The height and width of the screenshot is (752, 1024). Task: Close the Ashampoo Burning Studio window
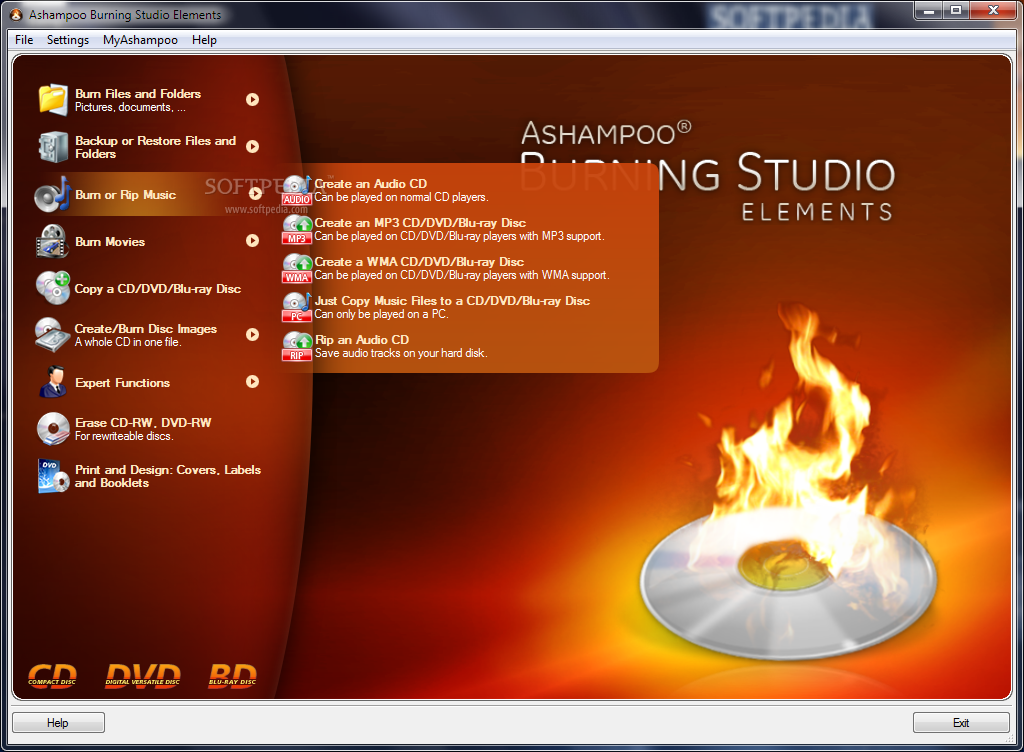pos(993,10)
